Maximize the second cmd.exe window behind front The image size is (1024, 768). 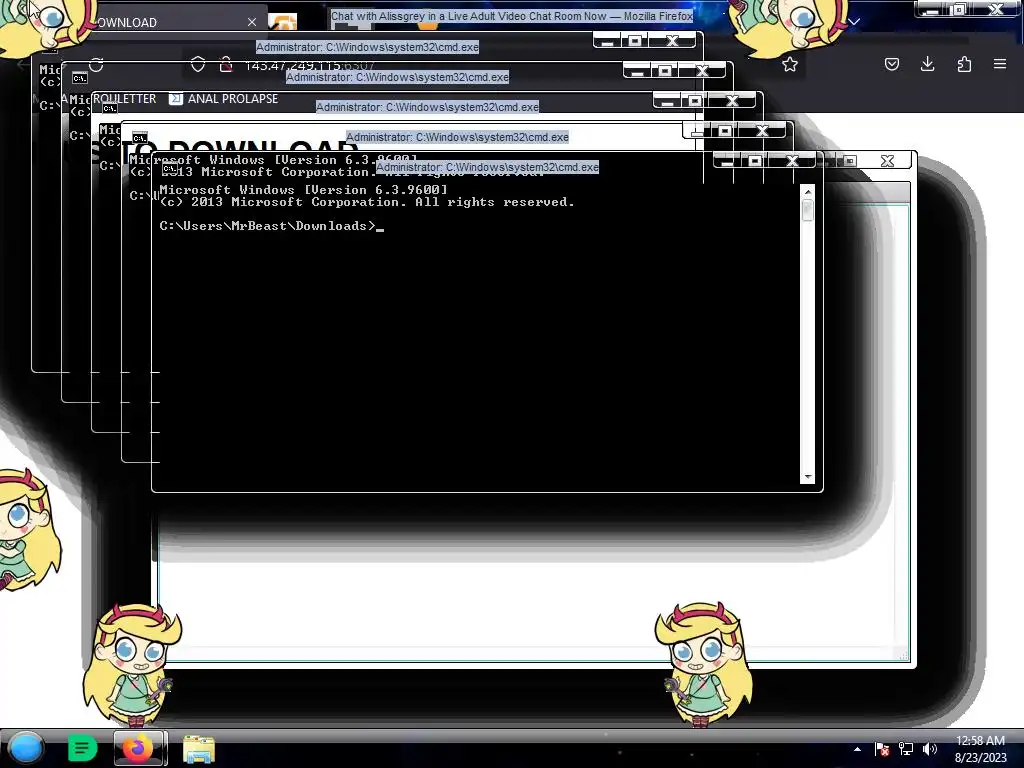pyautogui.click(x=725, y=131)
